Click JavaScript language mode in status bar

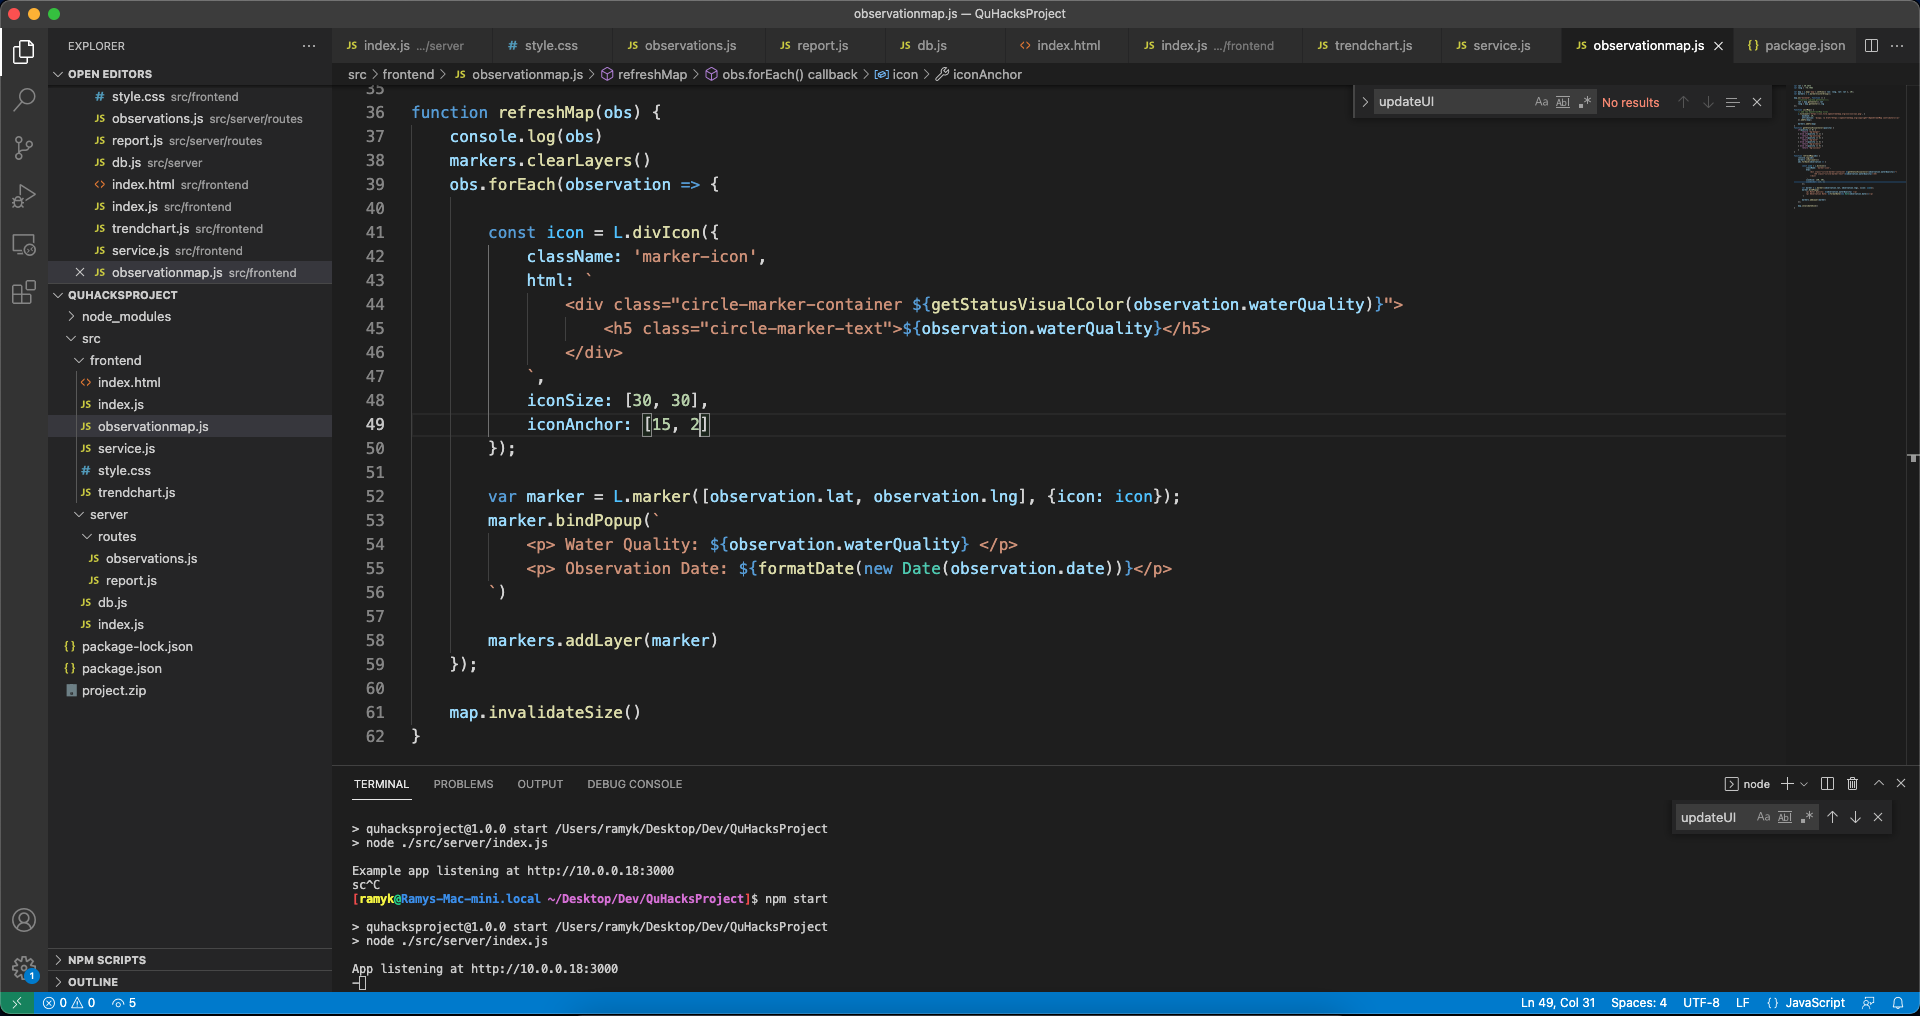coord(1814,1003)
